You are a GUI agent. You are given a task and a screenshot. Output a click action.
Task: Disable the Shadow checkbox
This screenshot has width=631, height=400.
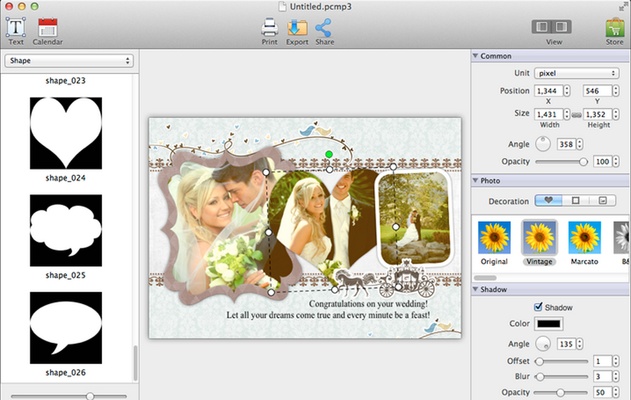[539, 307]
